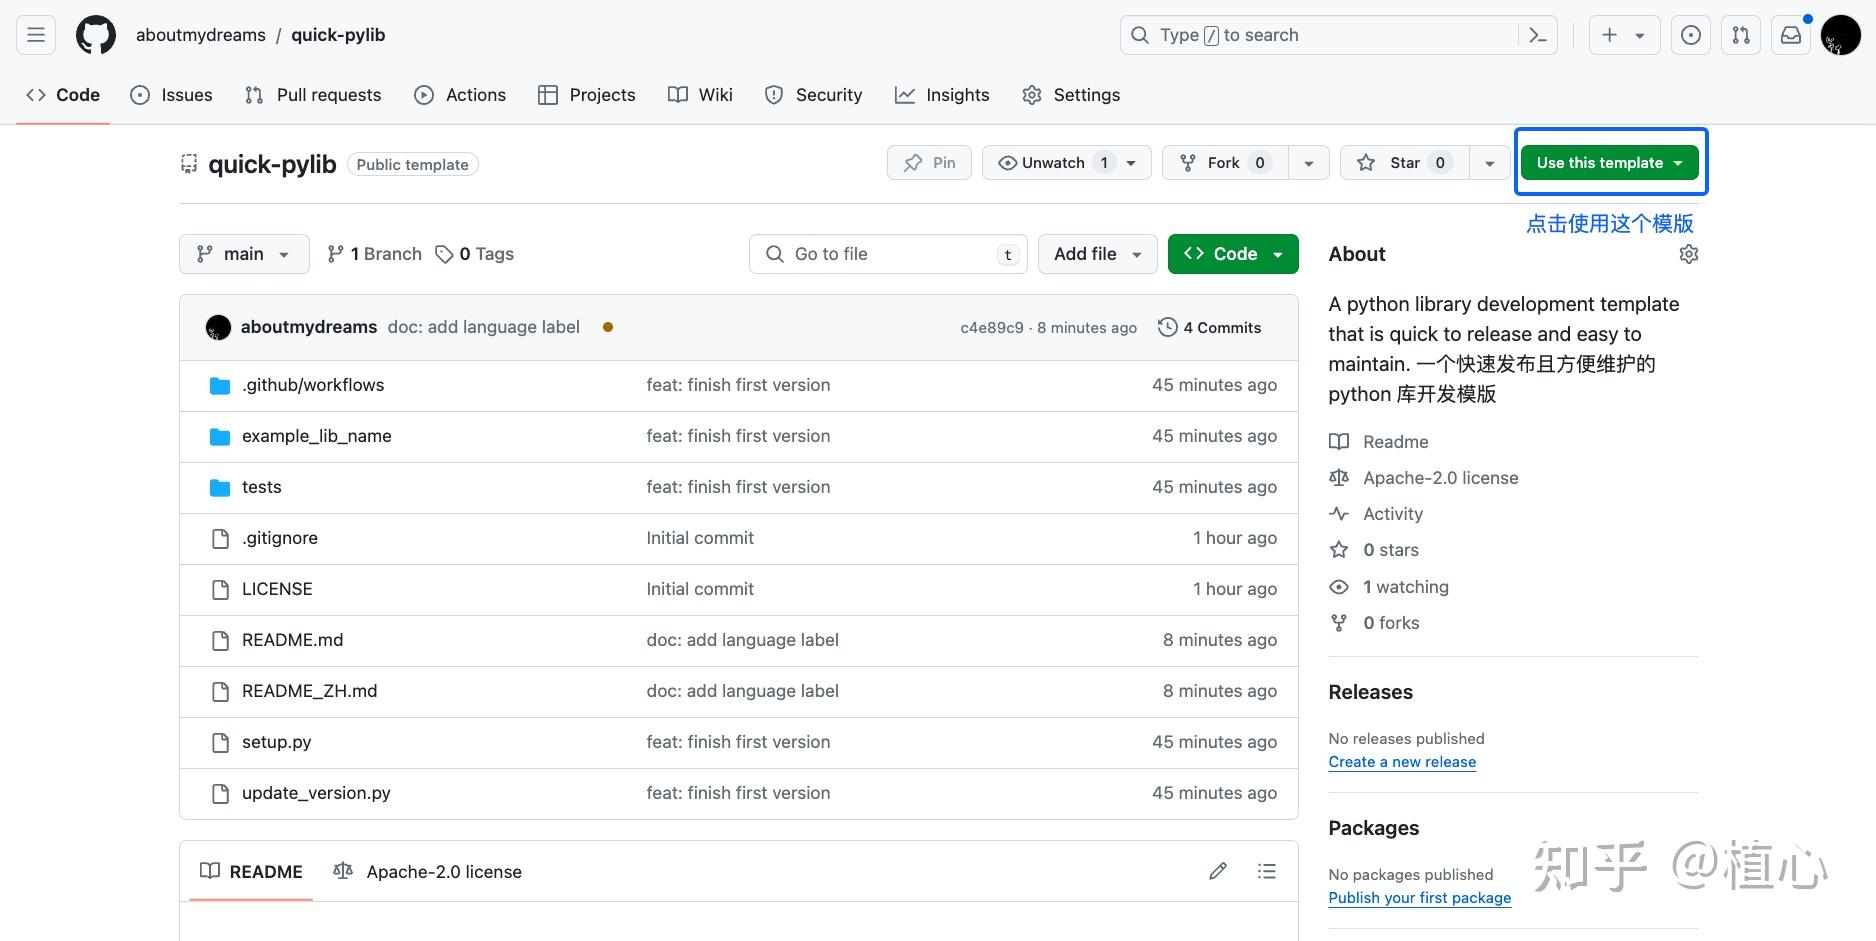Open the issues icon in header
Image resolution: width=1876 pixels, height=941 pixels.
(1691, 35)
